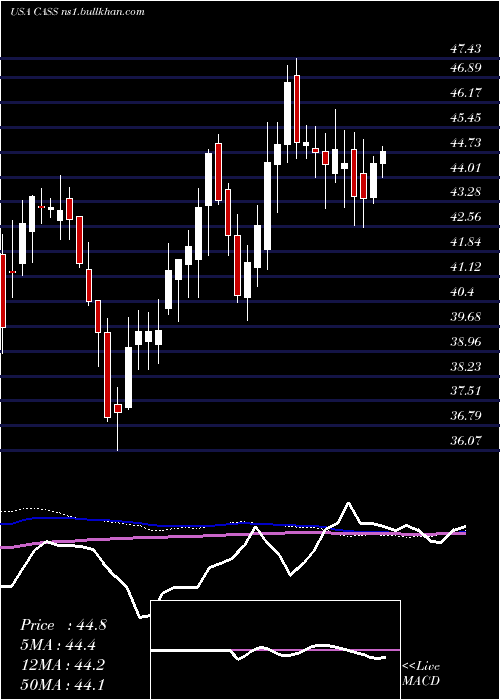Click the 12MA : 44.2 readout

pos(62,665)
